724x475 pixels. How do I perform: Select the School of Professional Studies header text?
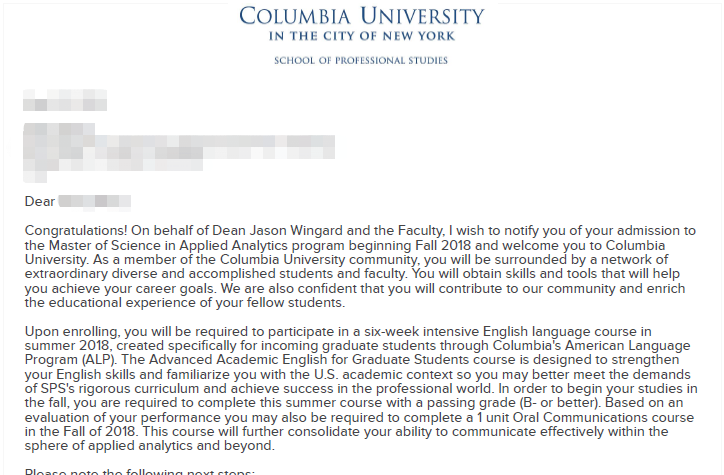coord(361,60)
